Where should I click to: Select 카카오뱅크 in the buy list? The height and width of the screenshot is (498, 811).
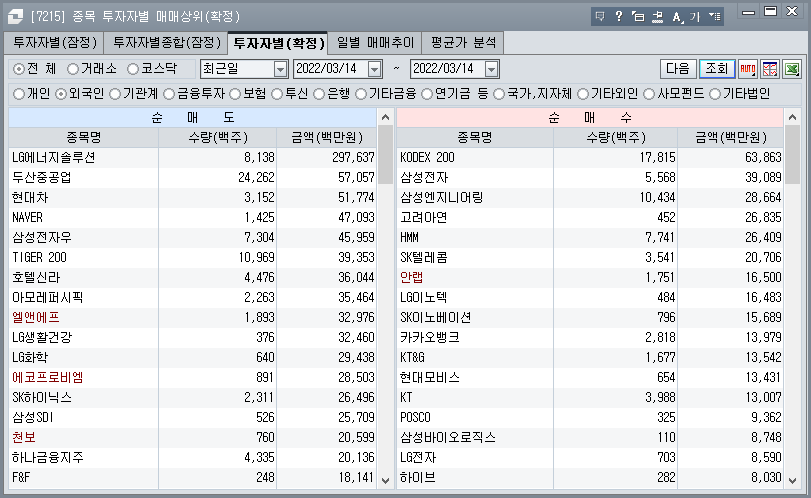tap(430, 338)
